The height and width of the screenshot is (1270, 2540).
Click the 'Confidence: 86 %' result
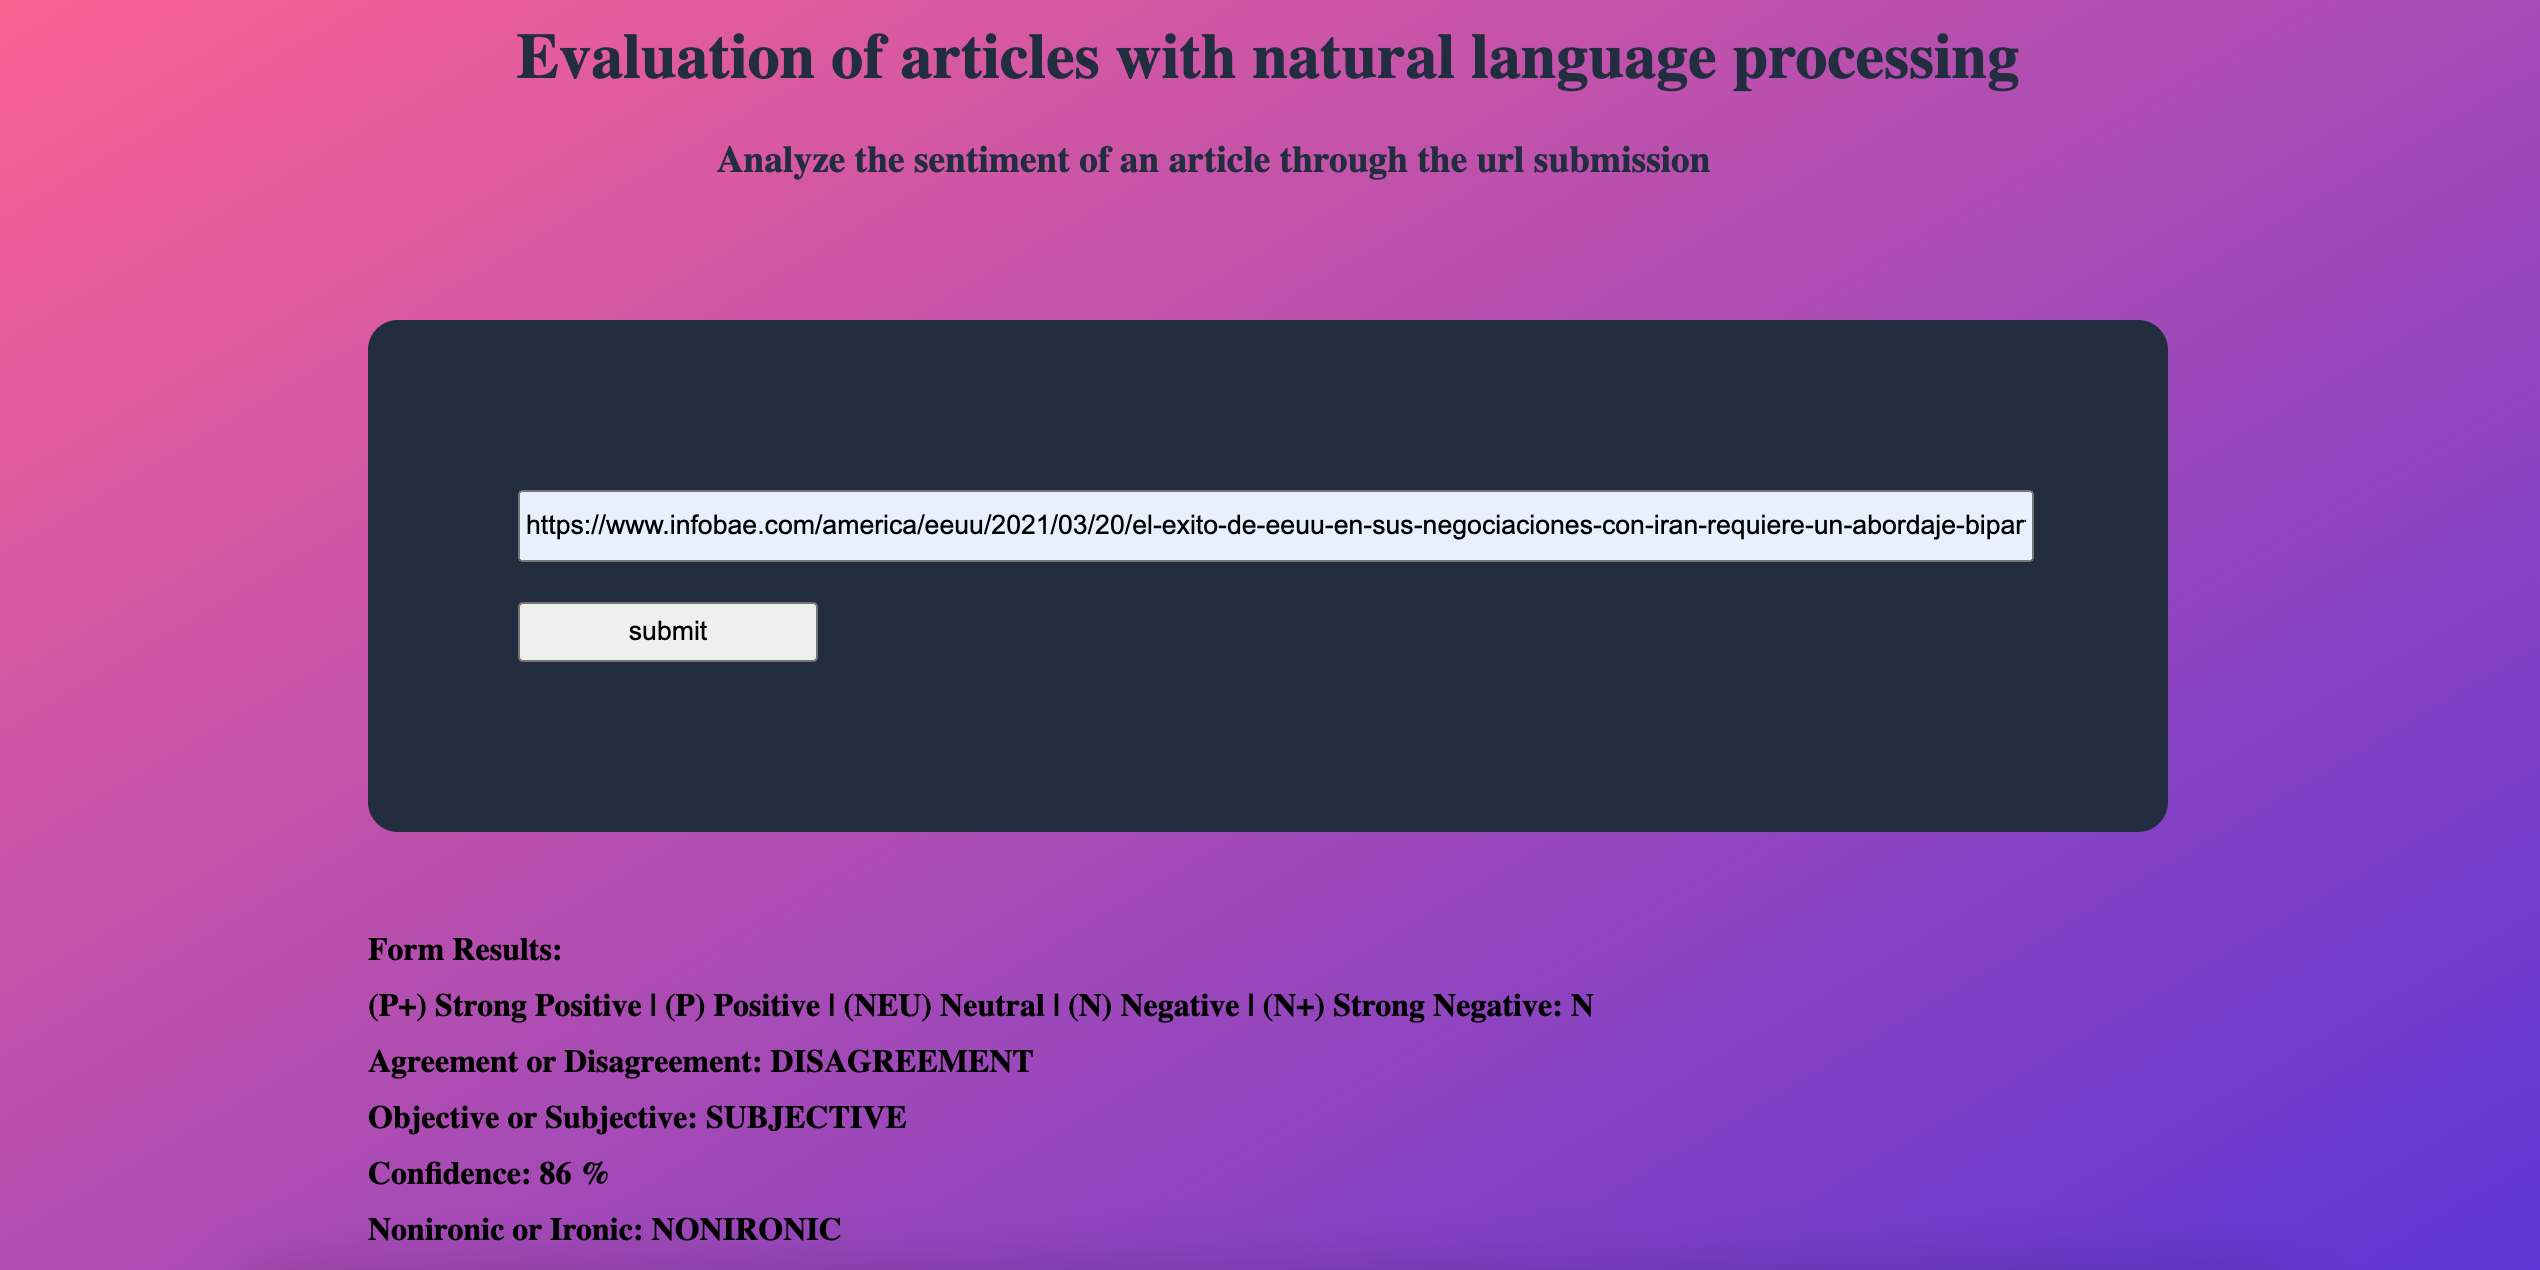488,1173
